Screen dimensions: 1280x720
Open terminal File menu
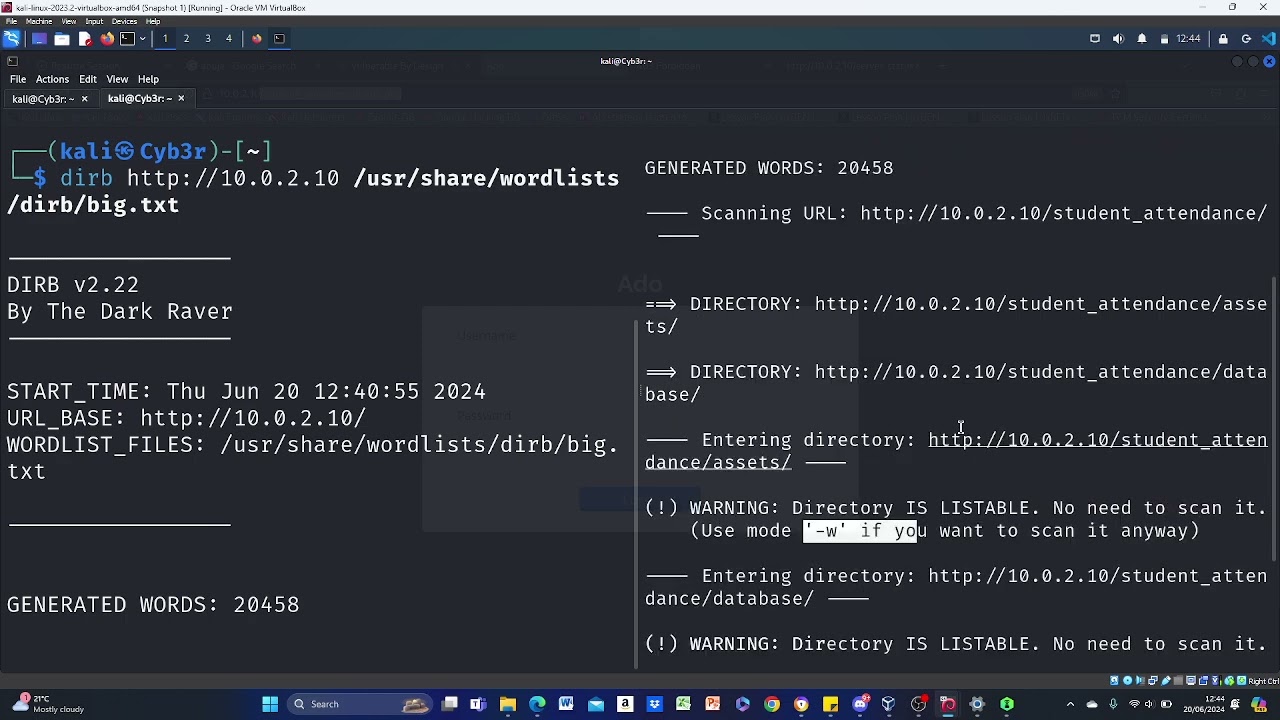pos(18,79)
